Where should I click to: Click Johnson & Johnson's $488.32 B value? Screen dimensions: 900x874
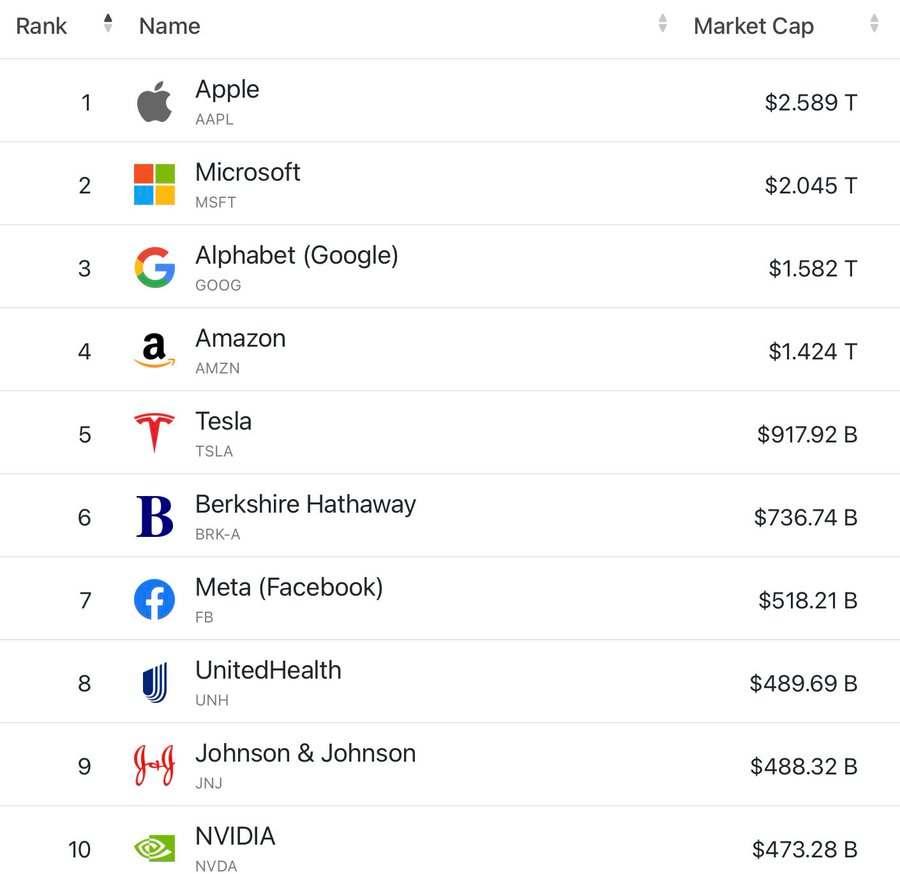[x=804, y=767]
